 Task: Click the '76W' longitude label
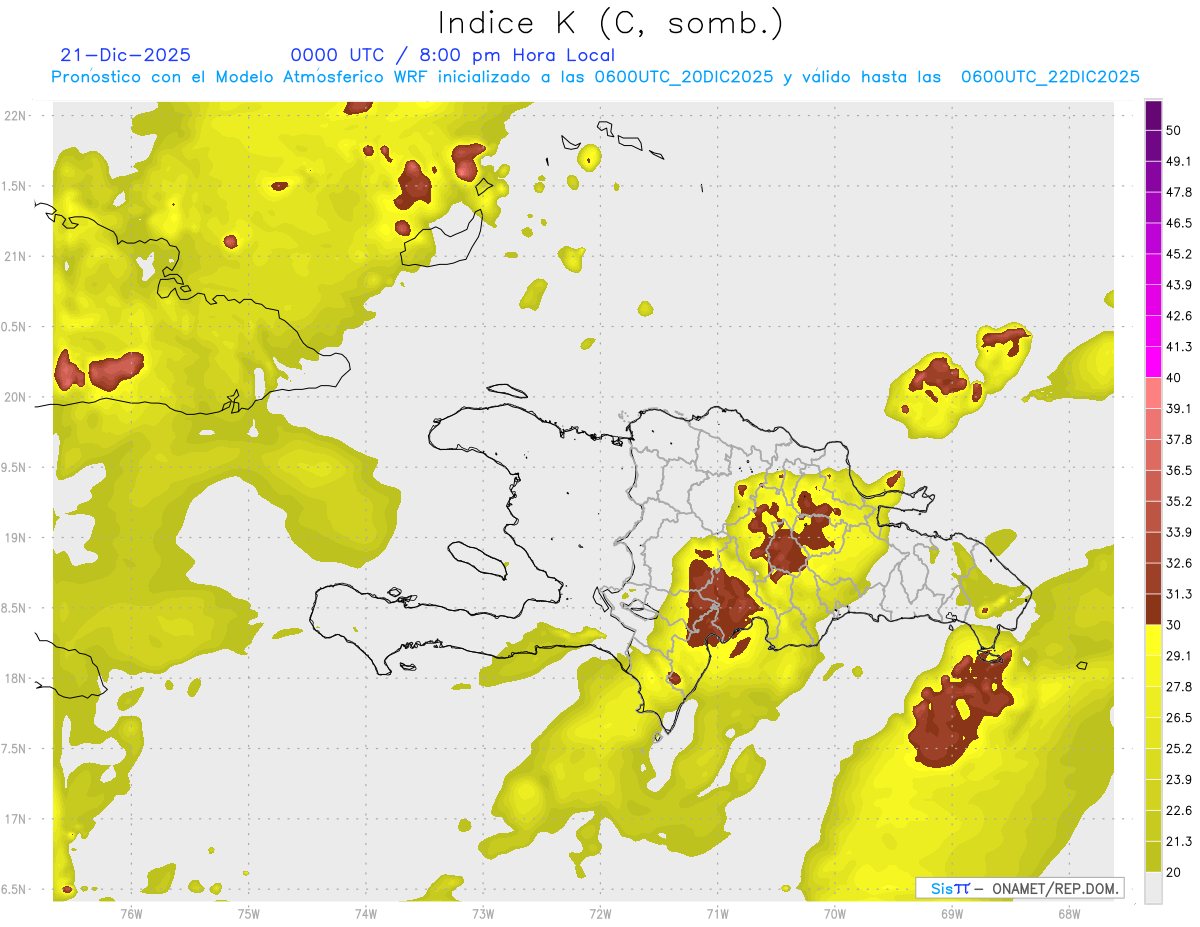click(x=131, y=913)
